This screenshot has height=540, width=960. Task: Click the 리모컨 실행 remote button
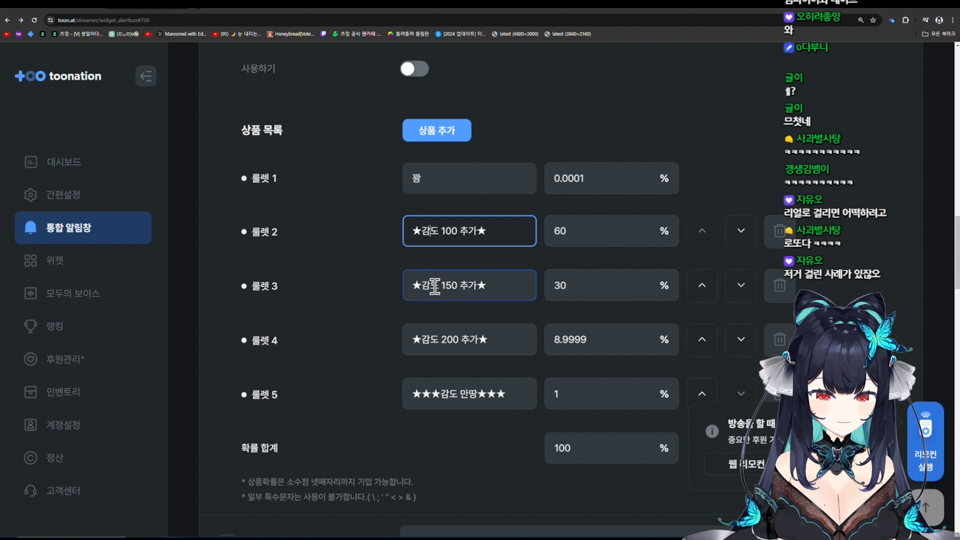pyautogui.click(x=925, y=441)
